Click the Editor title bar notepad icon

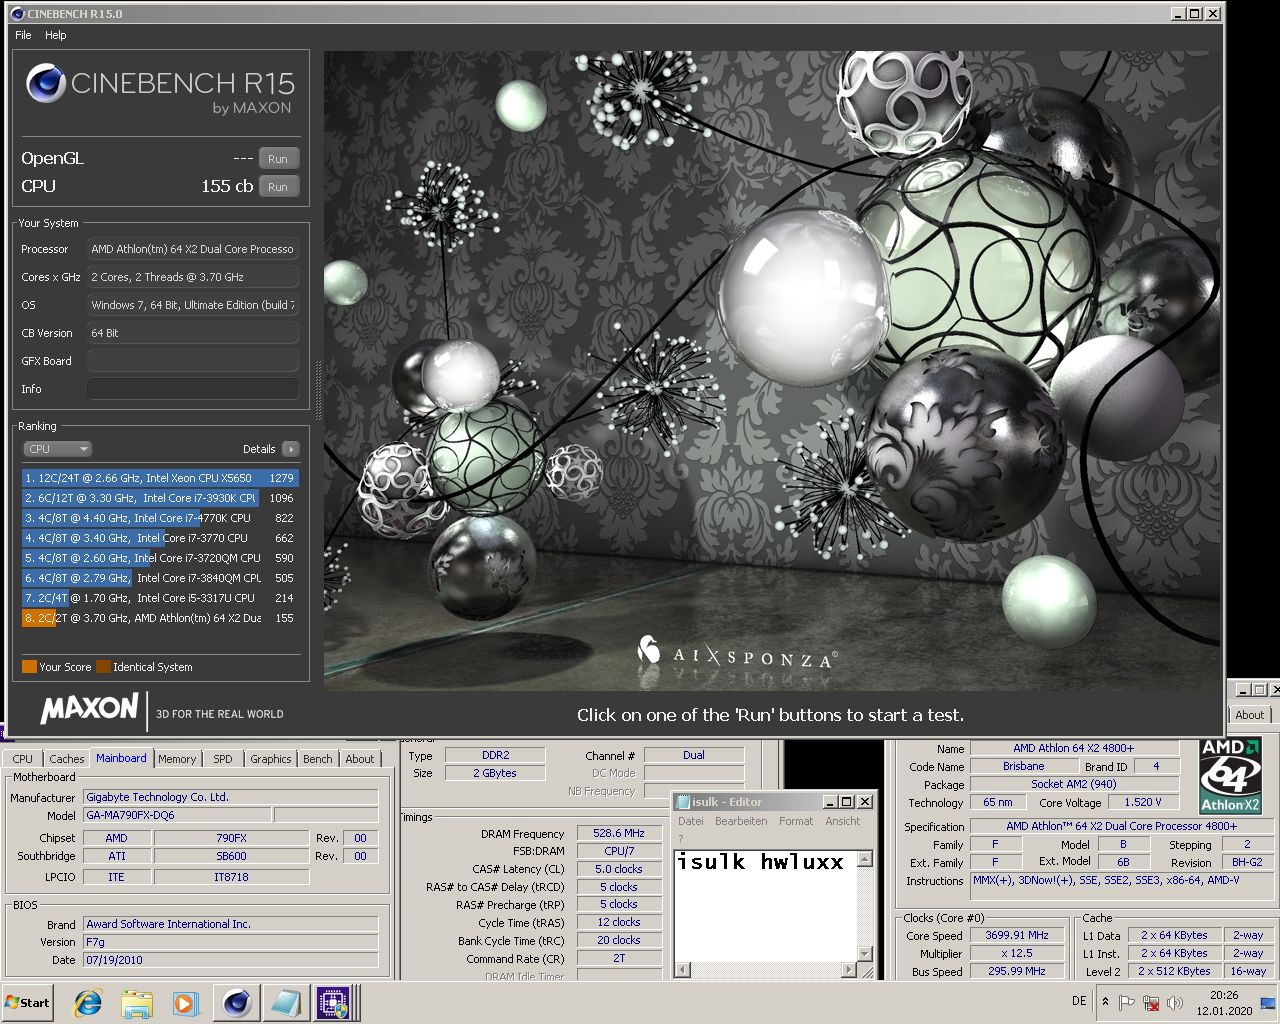tap(683, 802)
